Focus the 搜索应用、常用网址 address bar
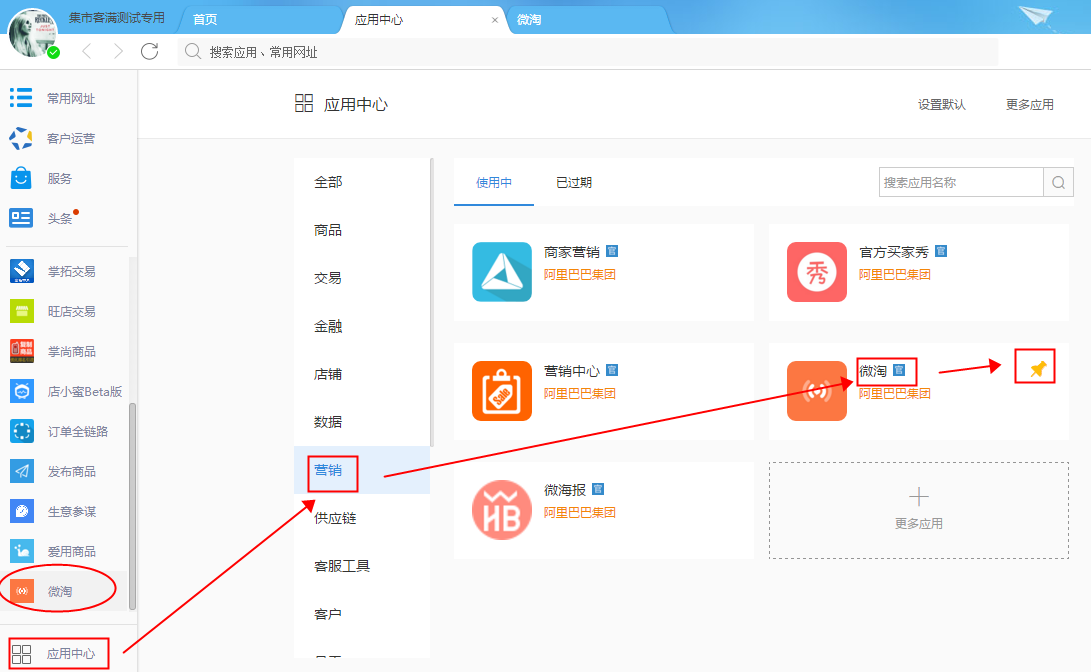 tap(588, 52)
